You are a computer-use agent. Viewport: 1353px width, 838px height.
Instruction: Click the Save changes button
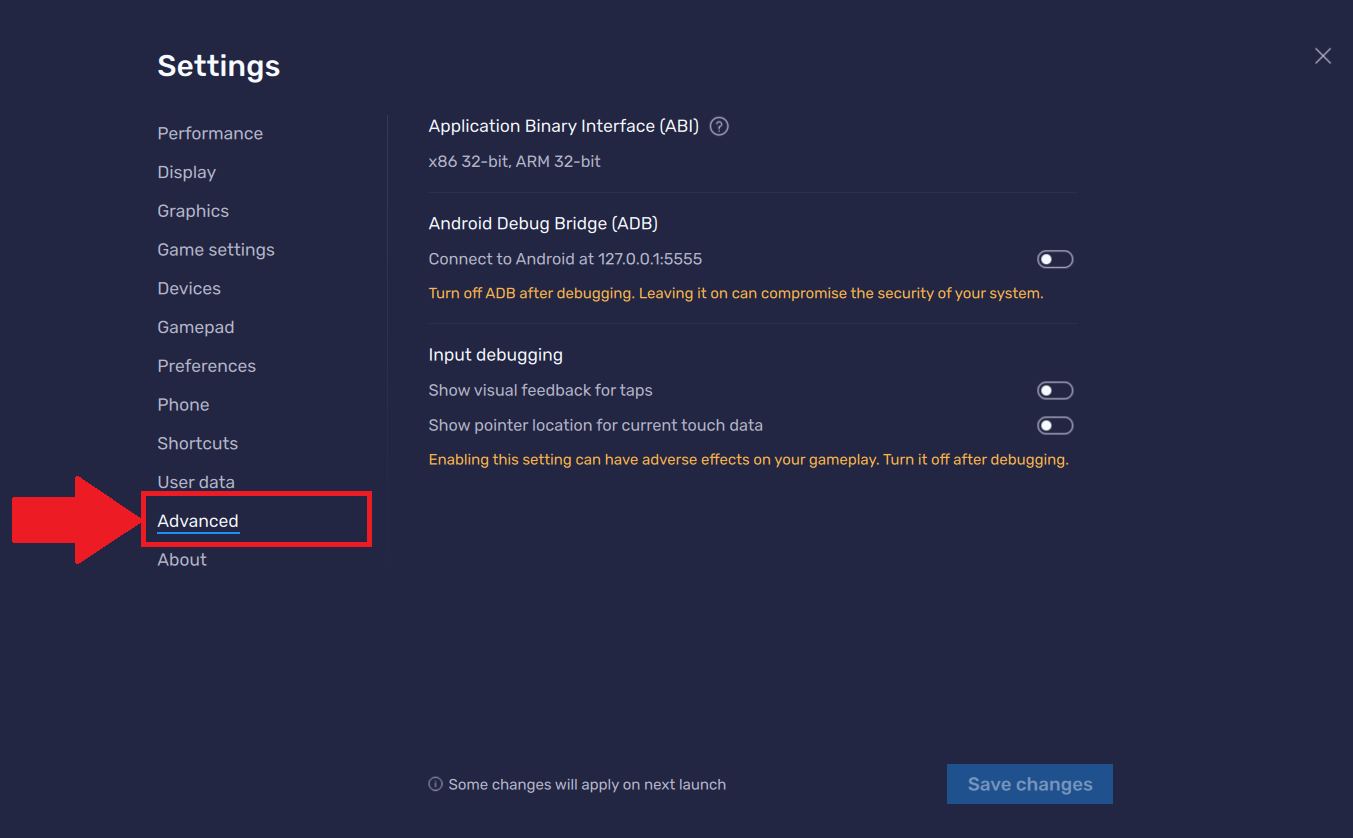click(x=1029, y=785)
